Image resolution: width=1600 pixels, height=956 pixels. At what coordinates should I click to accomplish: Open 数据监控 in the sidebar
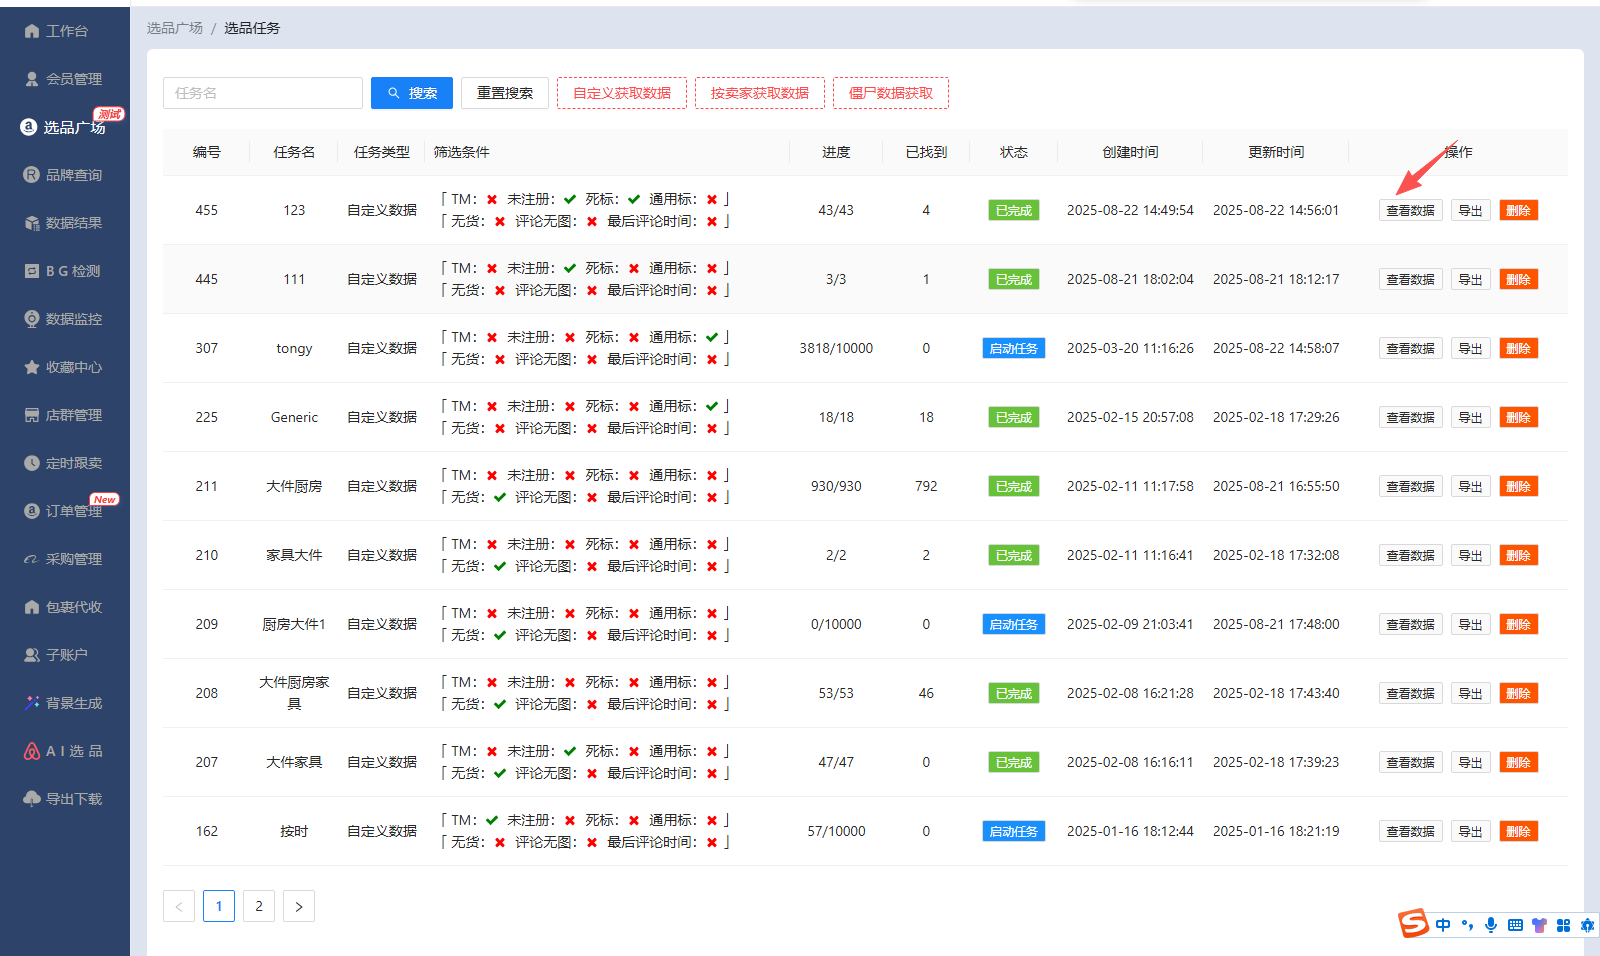(x=73, y=319)
